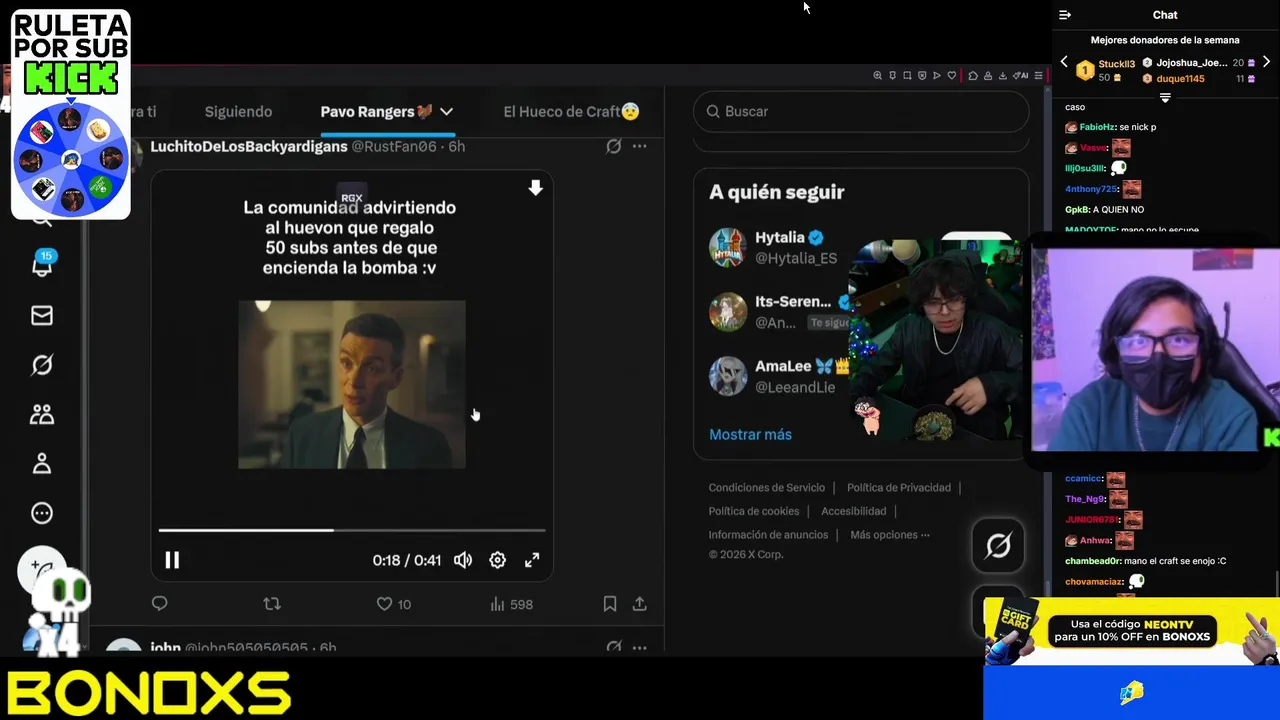1280x720 pixels.
Task: Click the reply icon under the video
Action: [159, 603]
